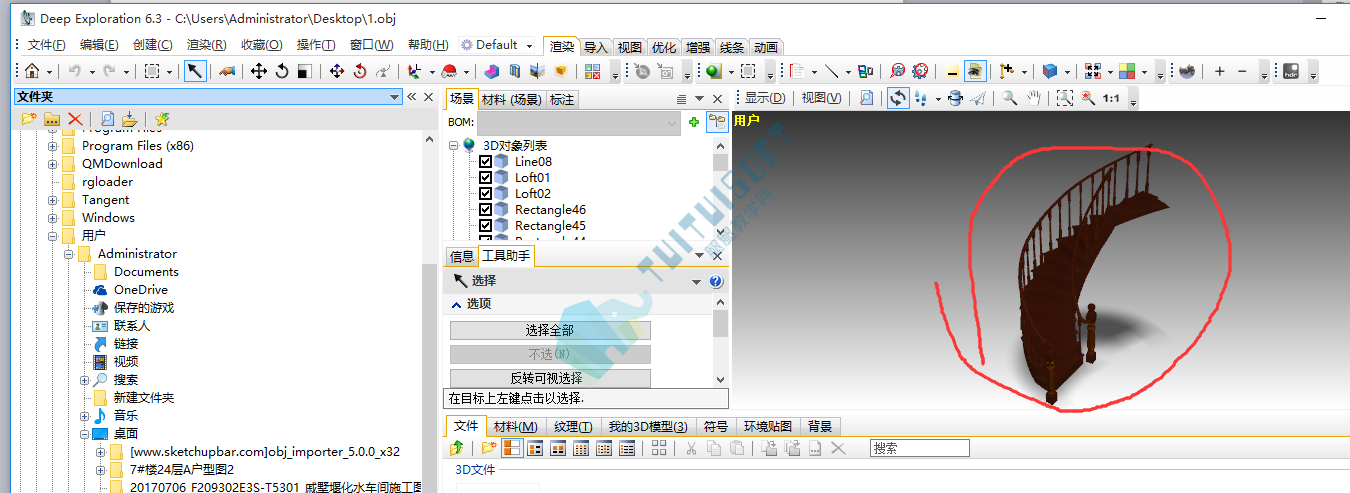Click the paper airplane fly icon

[978, 98]
